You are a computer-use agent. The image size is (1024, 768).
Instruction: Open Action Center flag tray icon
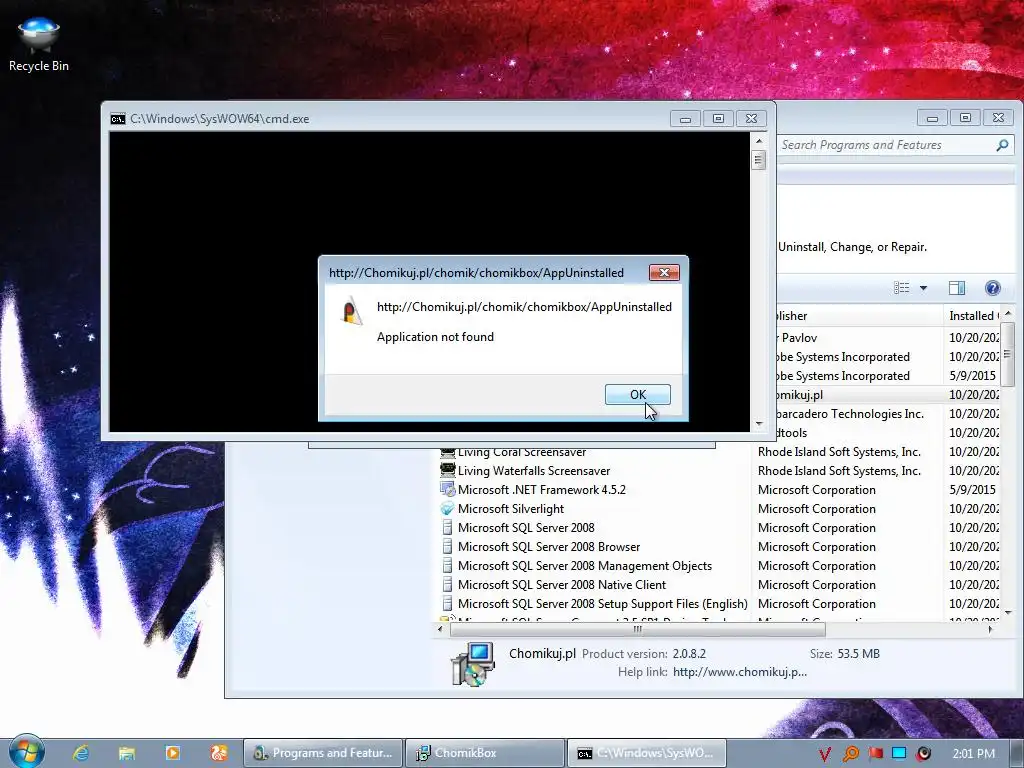(875, 754)
